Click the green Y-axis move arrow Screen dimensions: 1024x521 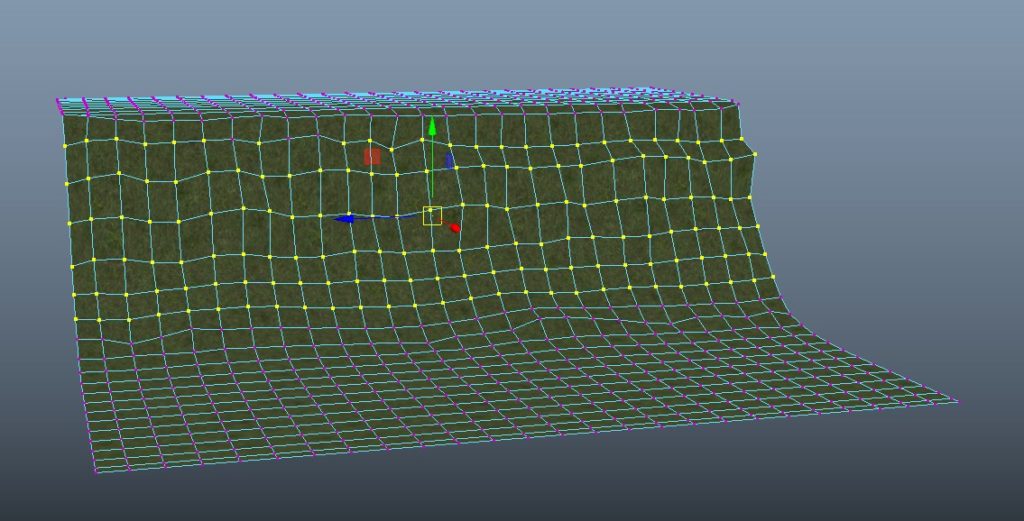click(x=432, y=127)
